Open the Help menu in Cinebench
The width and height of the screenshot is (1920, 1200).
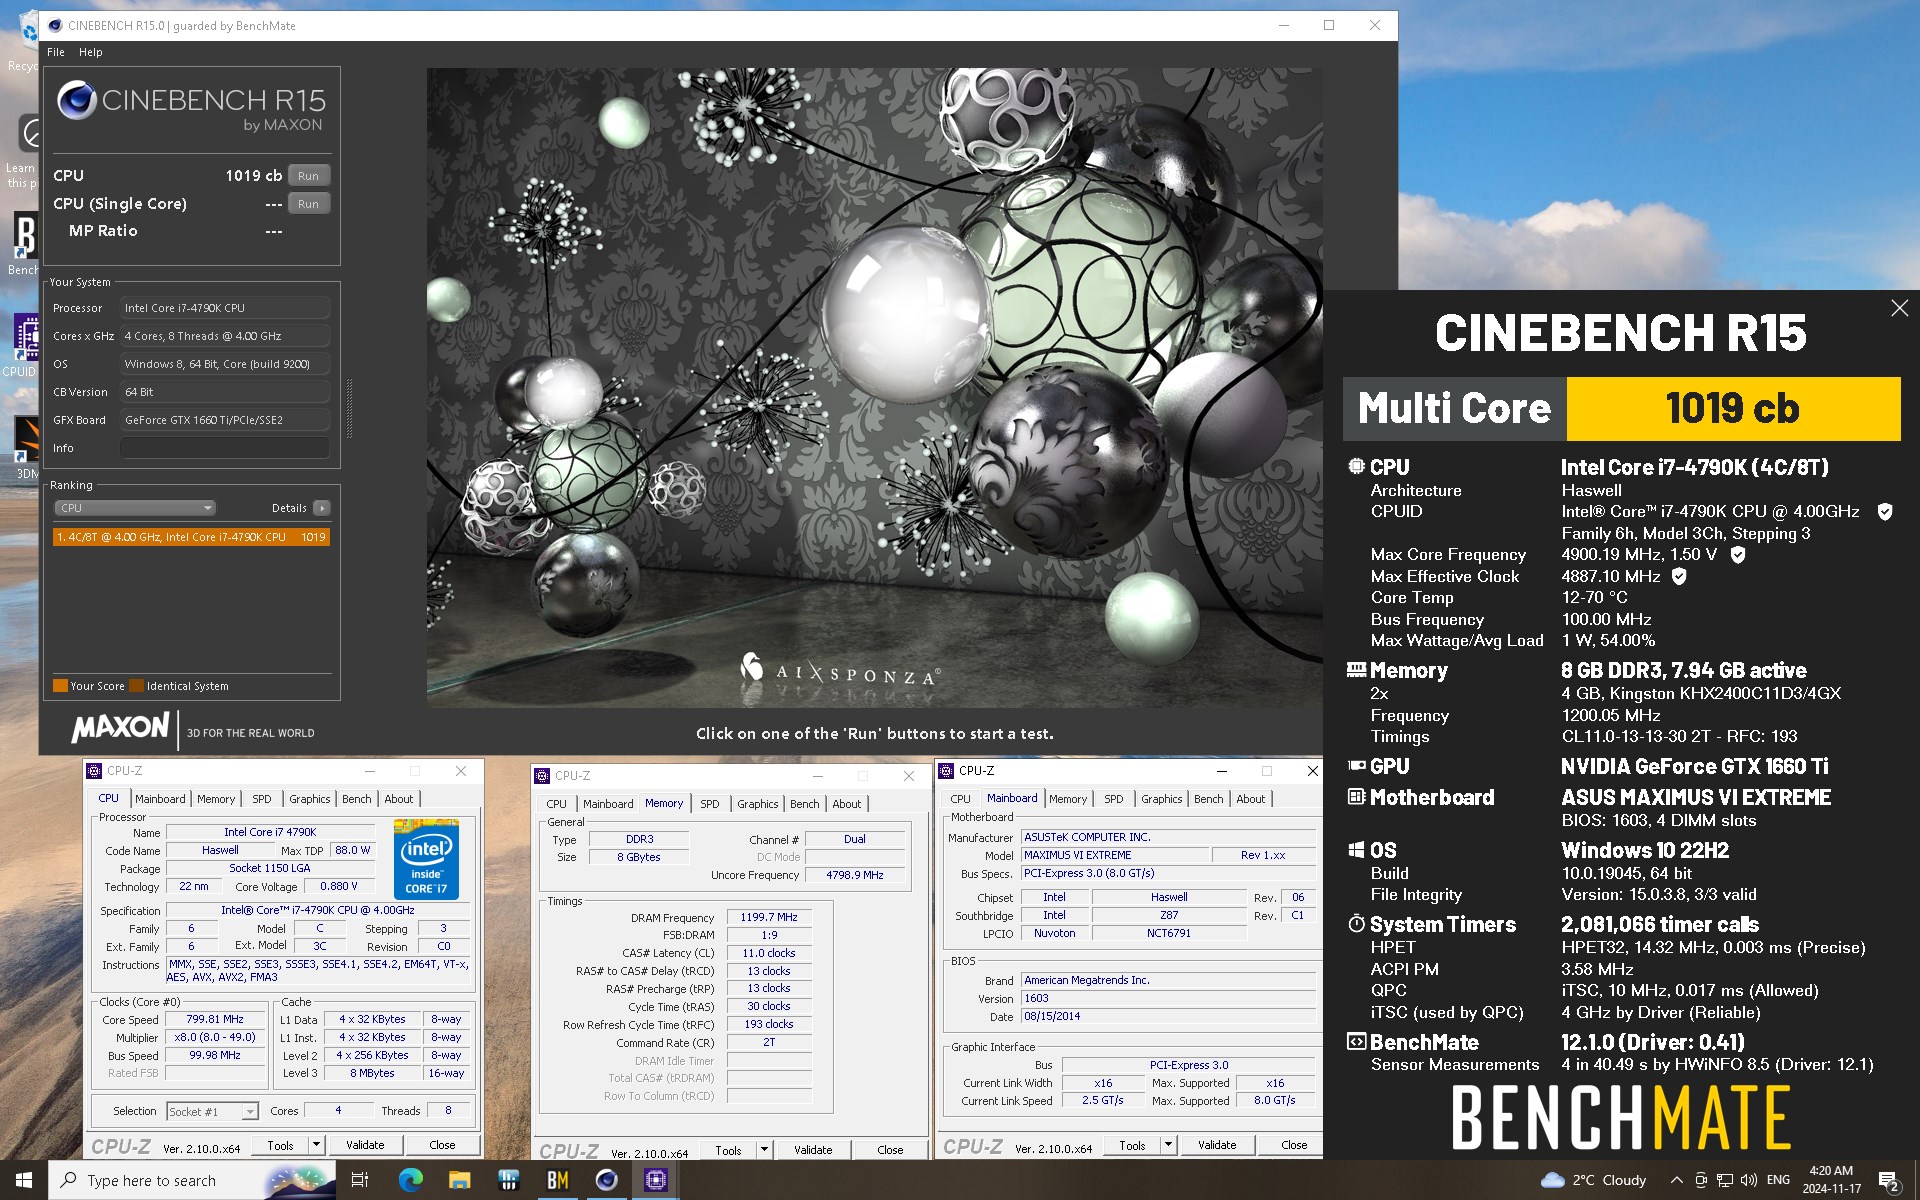coord(90,52)
